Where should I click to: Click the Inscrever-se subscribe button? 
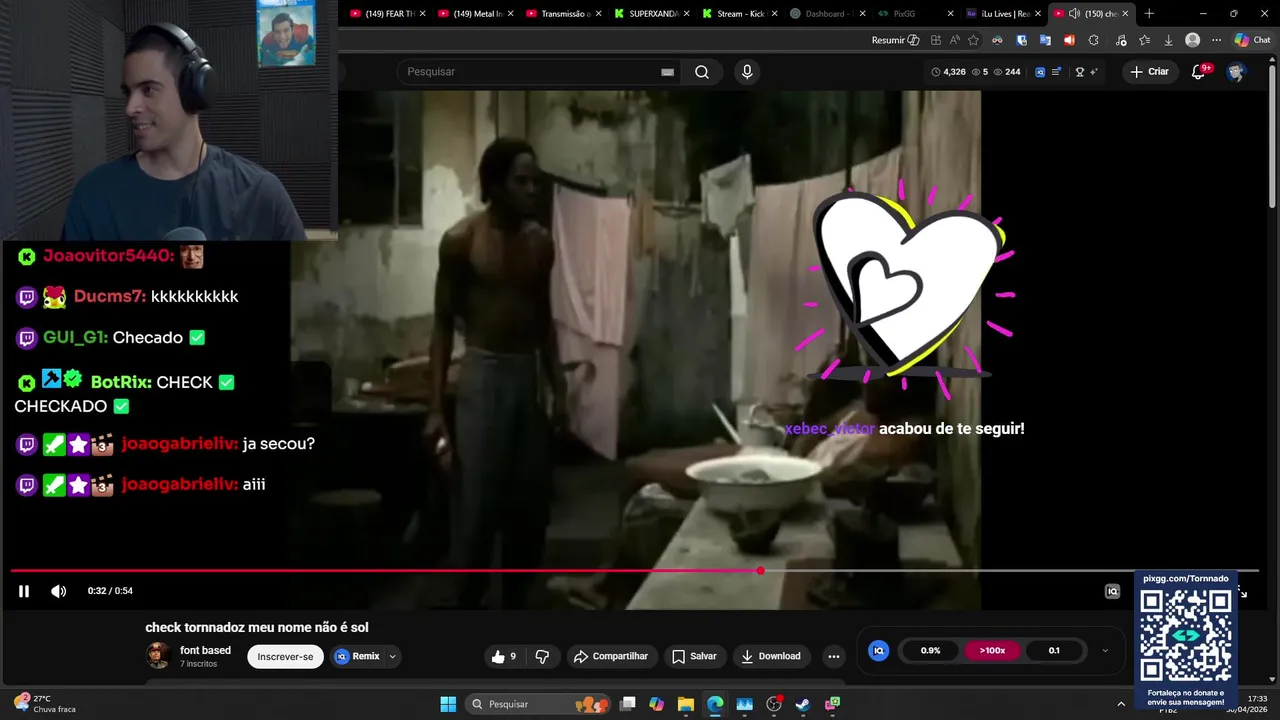coord(285,656)
